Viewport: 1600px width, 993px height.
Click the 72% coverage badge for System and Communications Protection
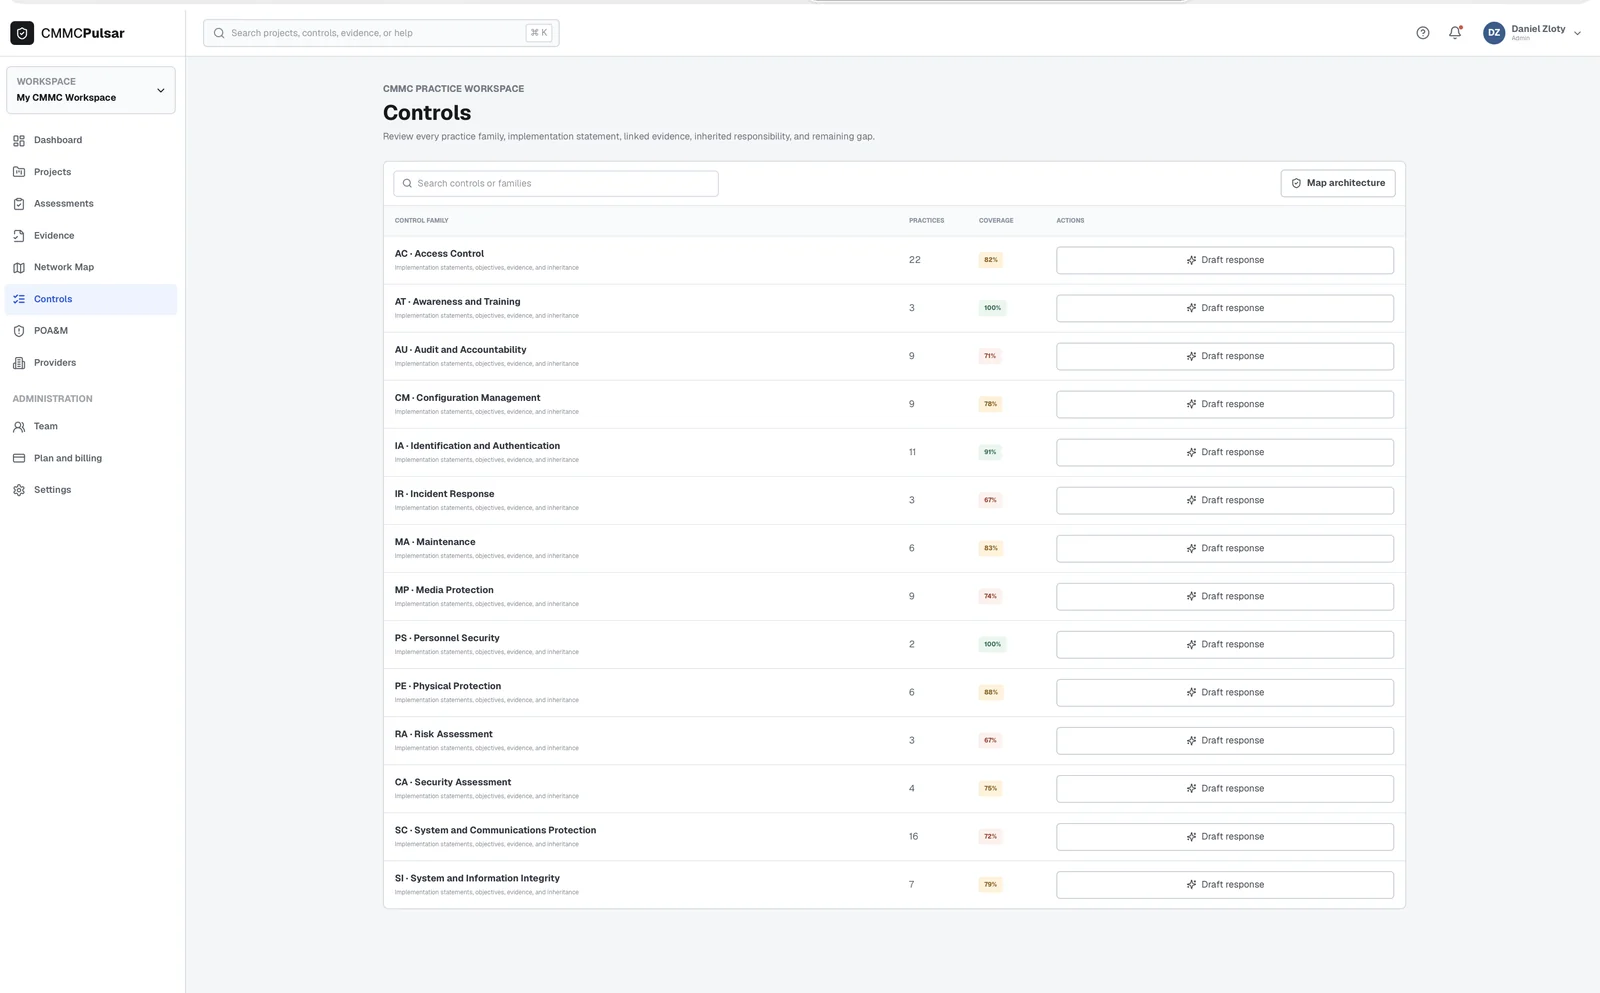990,837
